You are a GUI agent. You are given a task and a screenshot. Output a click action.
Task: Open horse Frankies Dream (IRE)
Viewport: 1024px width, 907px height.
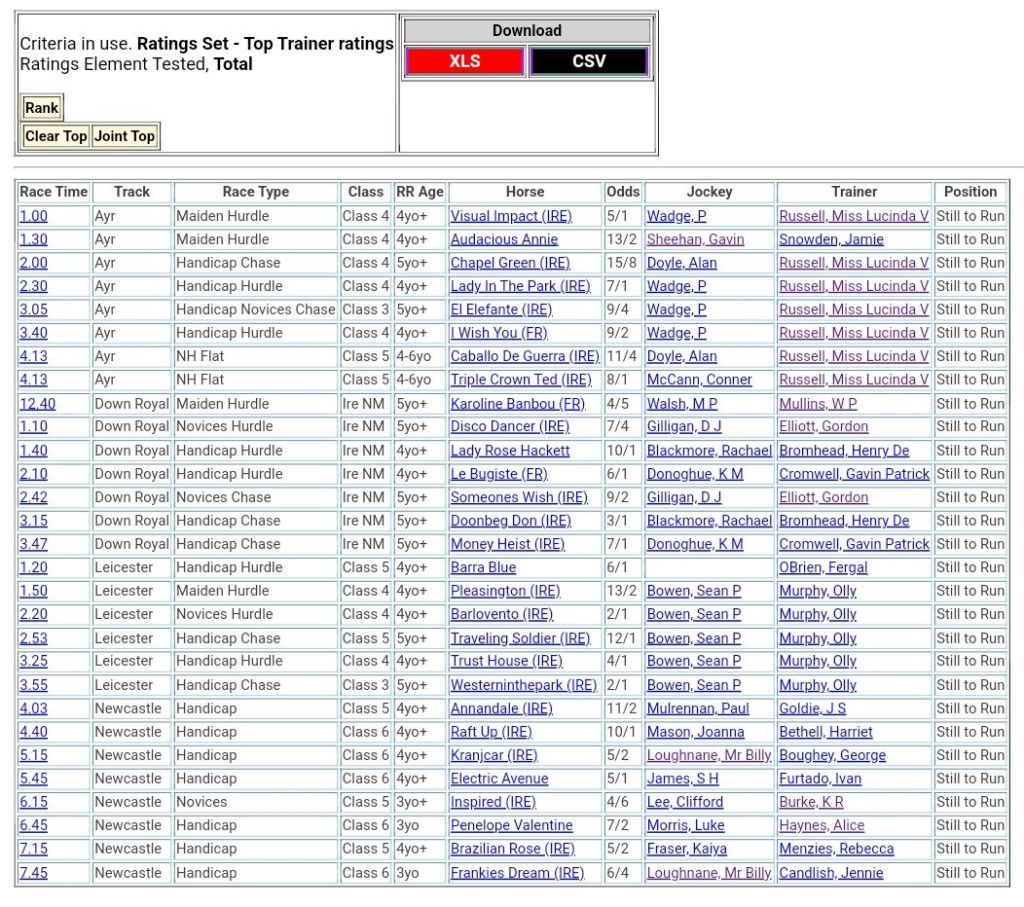517,873
